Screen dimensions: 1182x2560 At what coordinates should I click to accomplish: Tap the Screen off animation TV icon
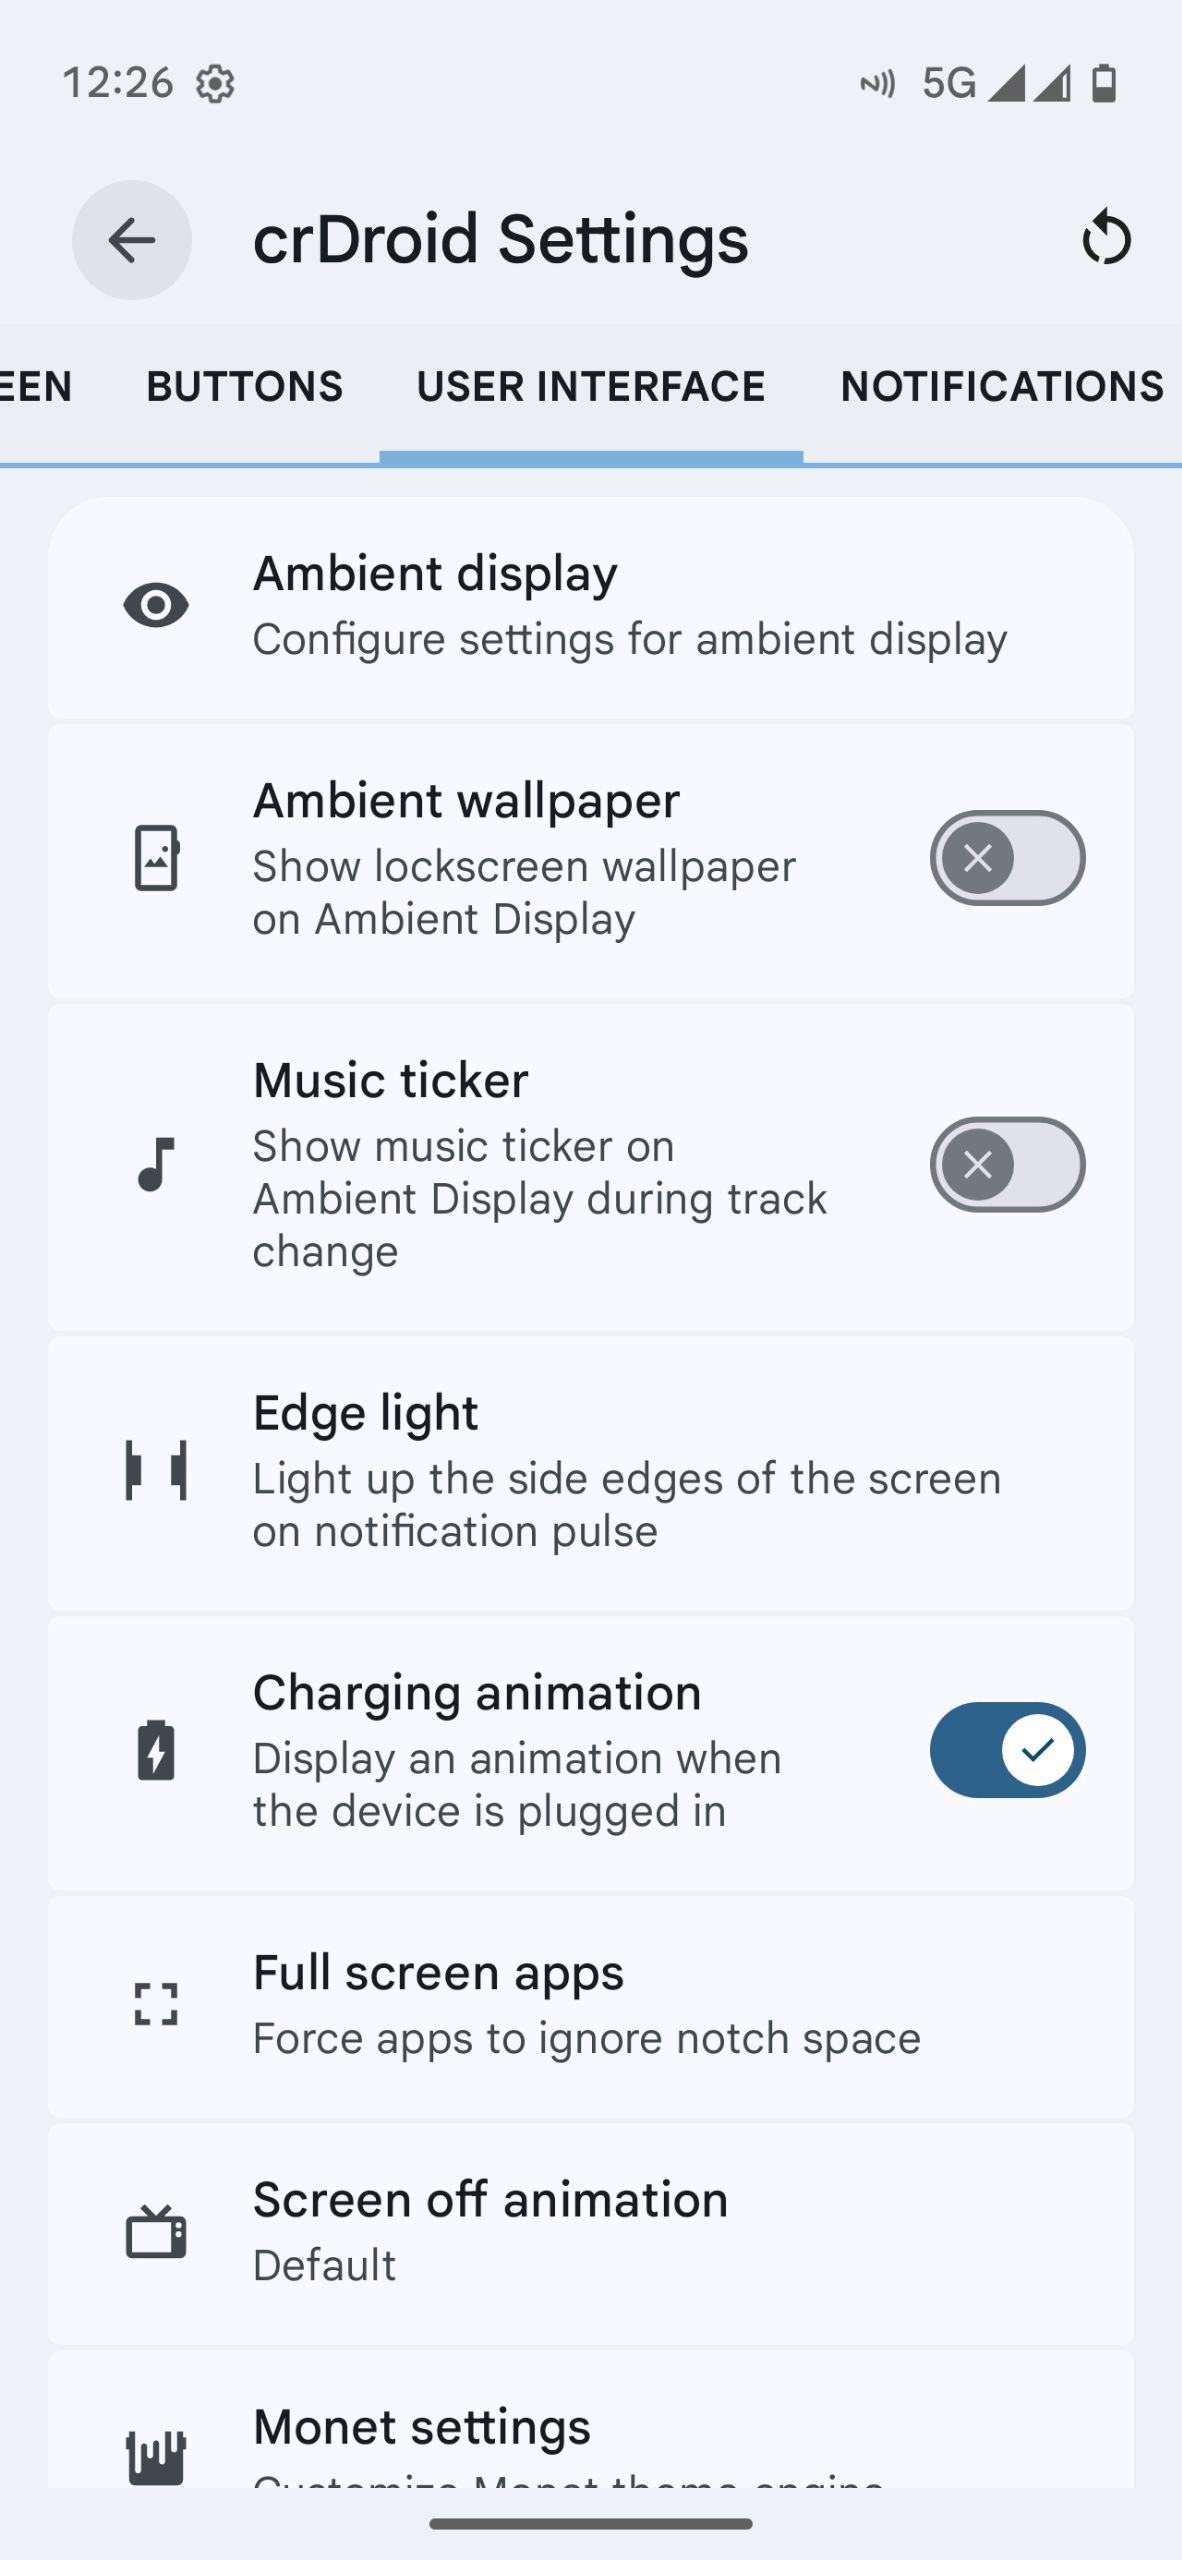pos(156,2231)
